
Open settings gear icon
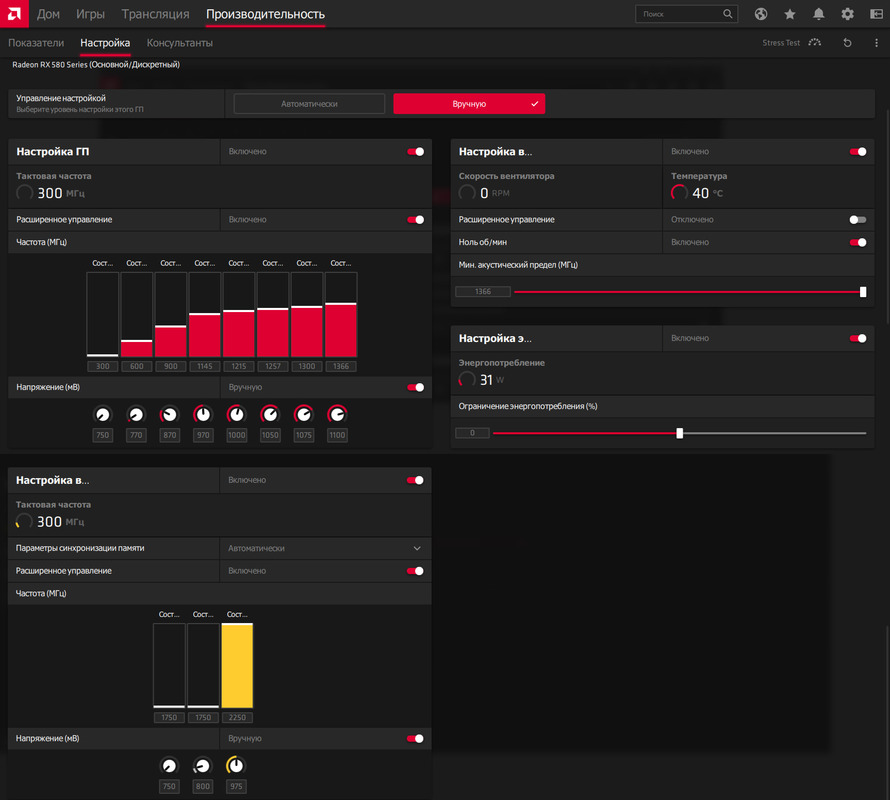tap(847, 14)
